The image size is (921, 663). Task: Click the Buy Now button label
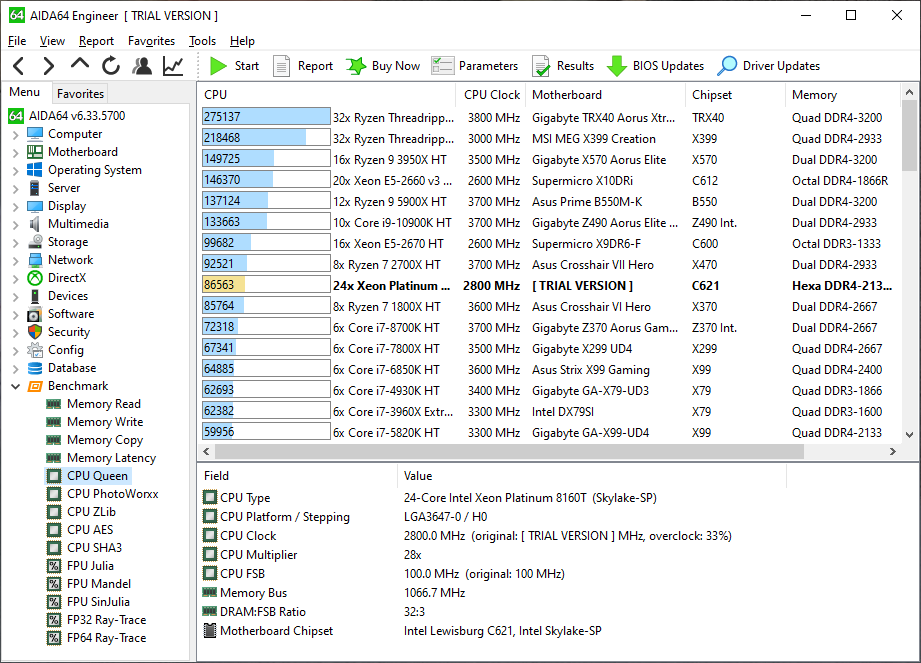396,66
